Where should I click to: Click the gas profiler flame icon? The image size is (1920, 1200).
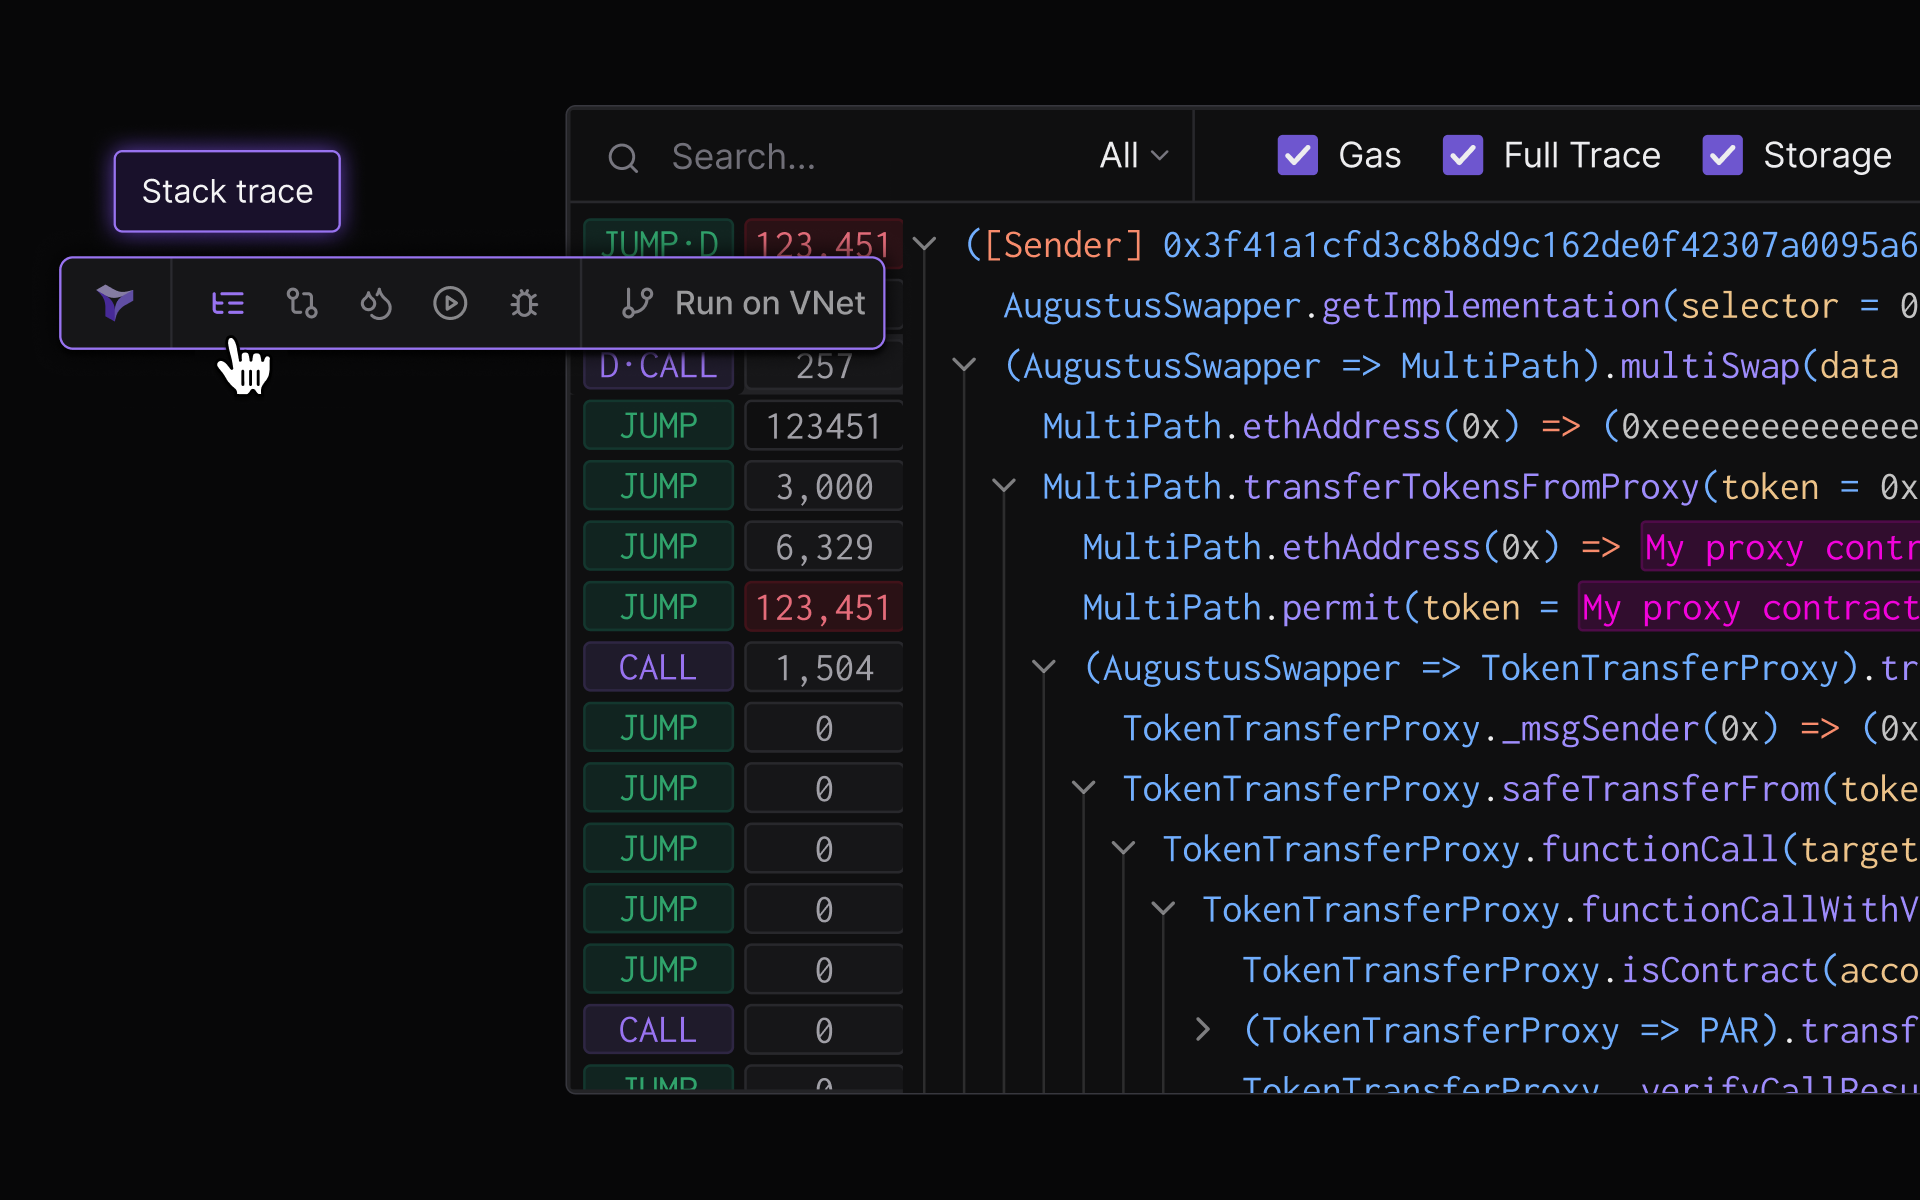pyautogui.click(x=376, y=302)
